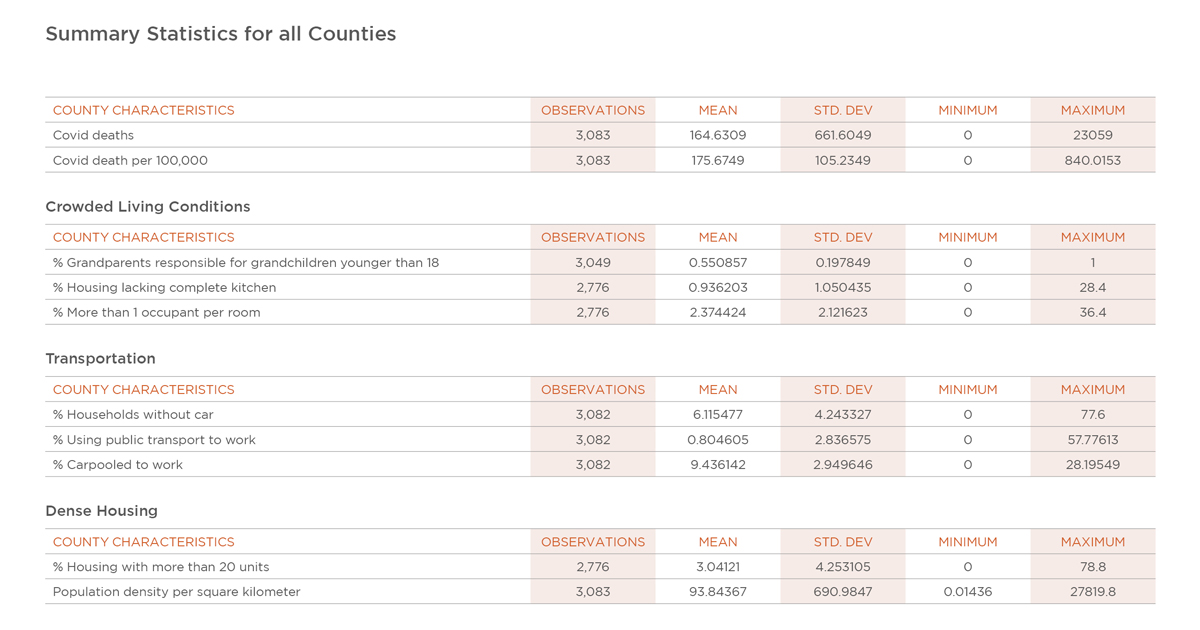Click the Transportation section heading
The image size is (1200, 630).
pos(100,359)
